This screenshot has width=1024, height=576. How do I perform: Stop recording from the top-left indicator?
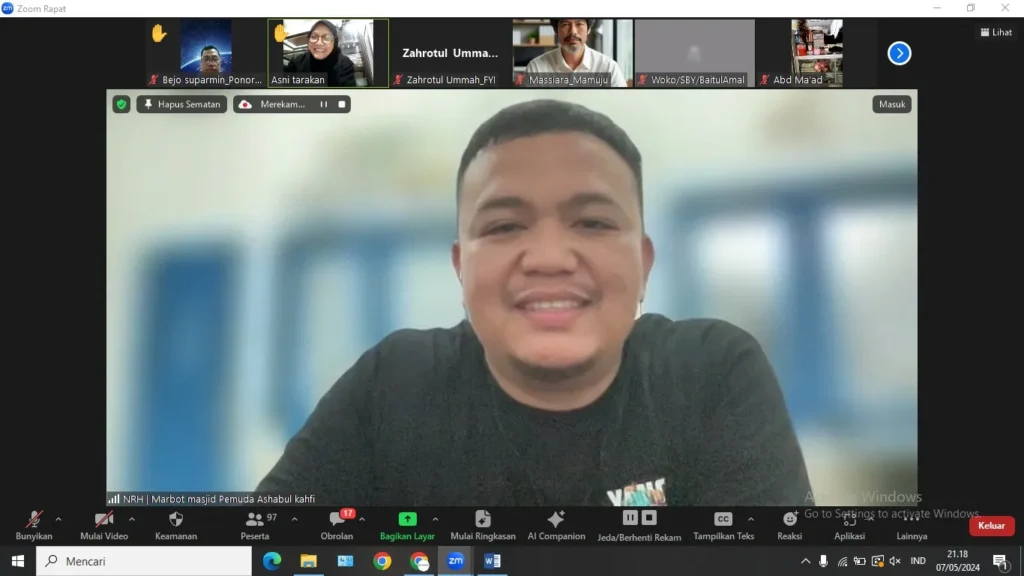coord(342,104)
